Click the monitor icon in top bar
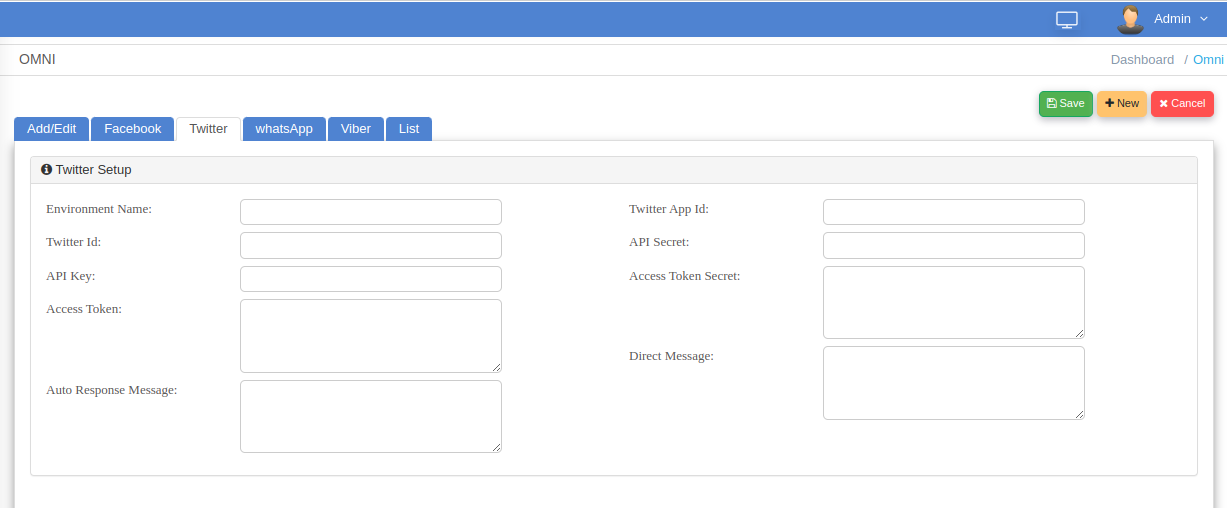The height and width of the screenshot is (508, 1227). point(1067,19)
